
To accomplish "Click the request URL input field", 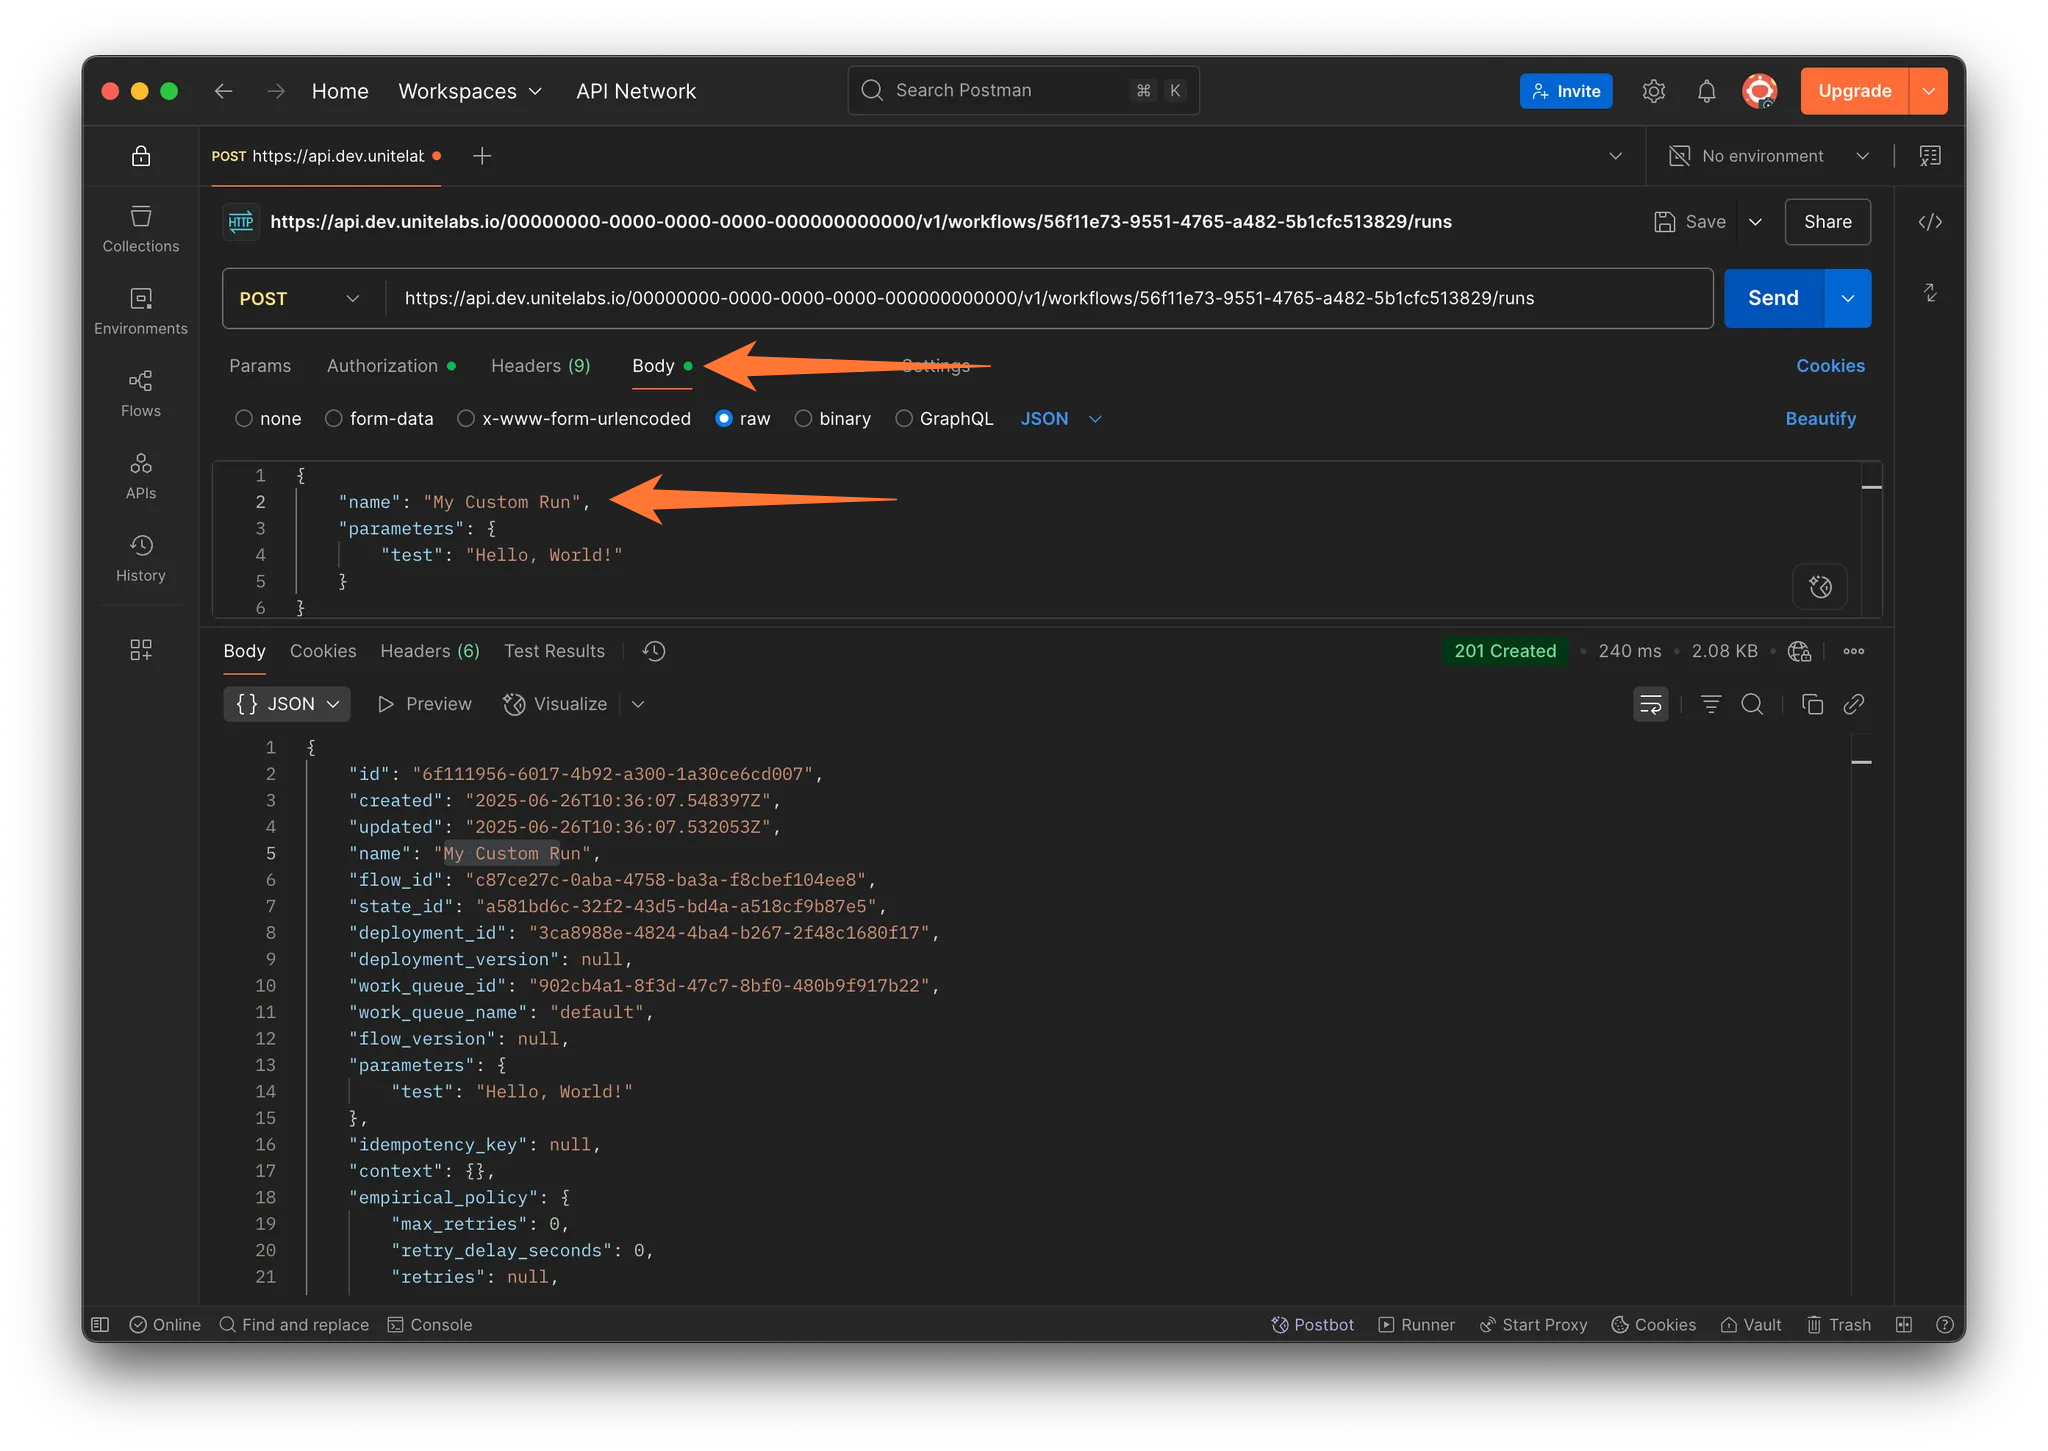I will coord(1048,298).
